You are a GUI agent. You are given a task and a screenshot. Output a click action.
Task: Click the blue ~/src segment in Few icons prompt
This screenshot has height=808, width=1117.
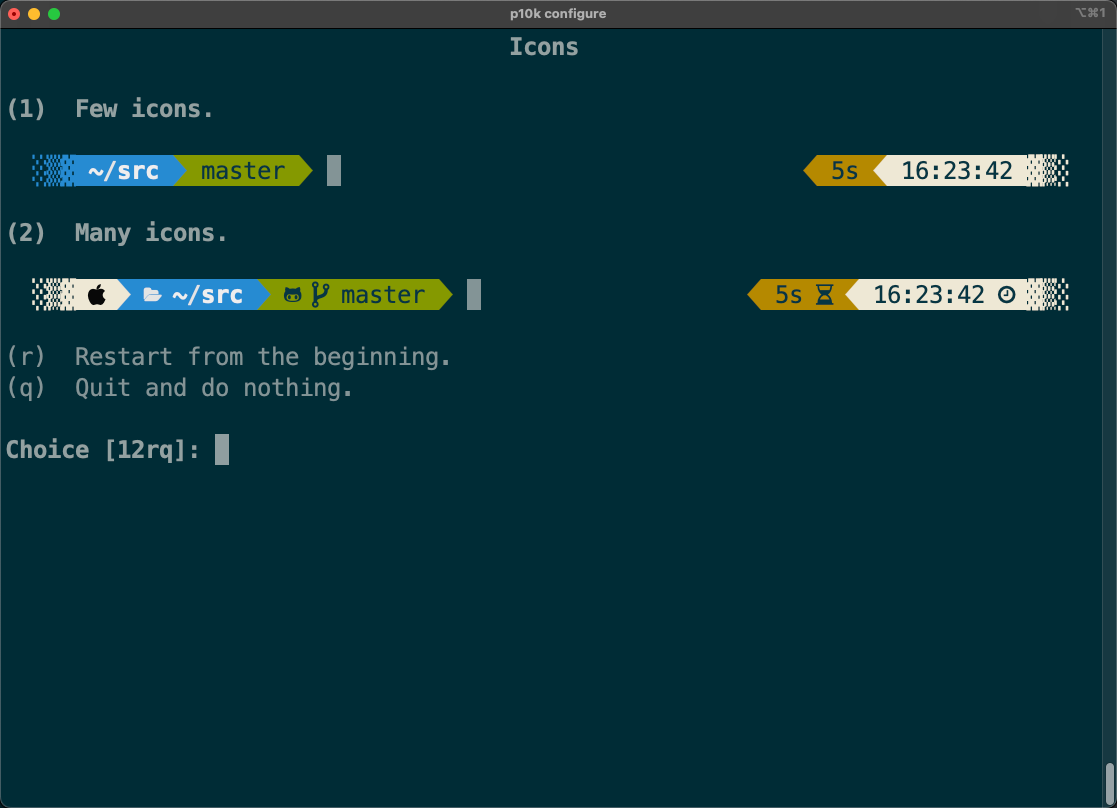point(123,171)
